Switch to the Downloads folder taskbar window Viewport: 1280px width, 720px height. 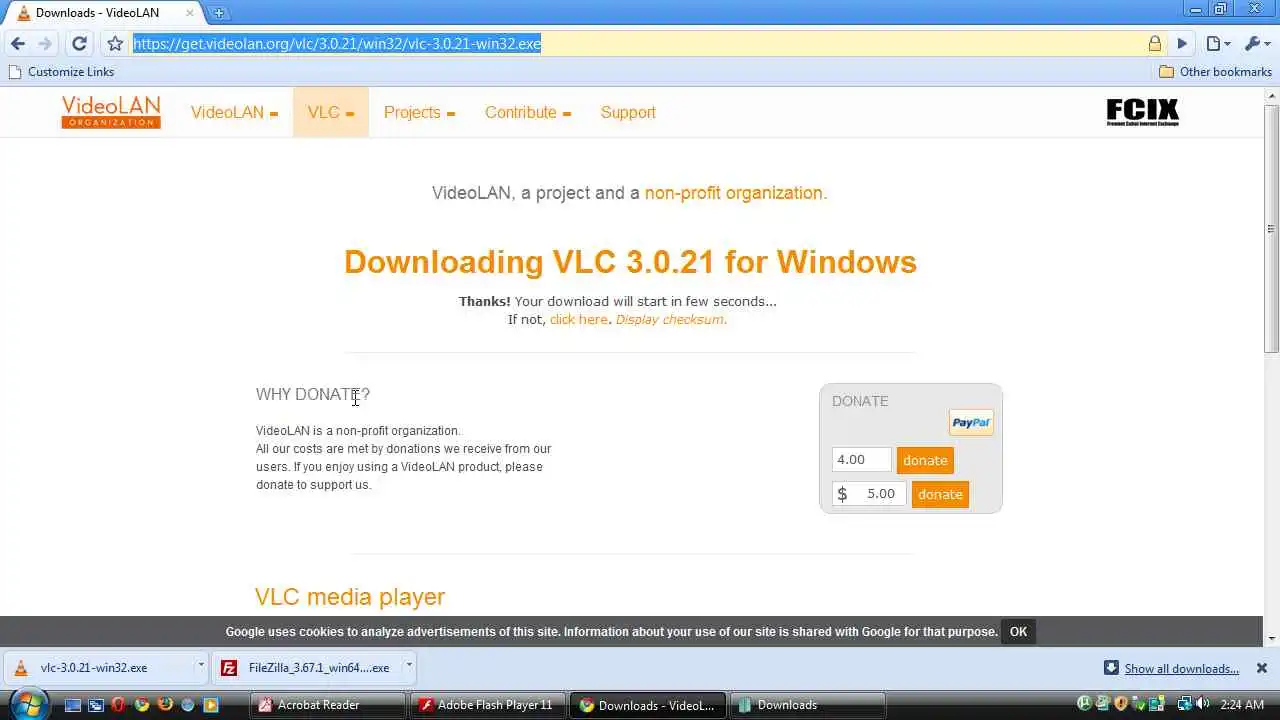808,705
